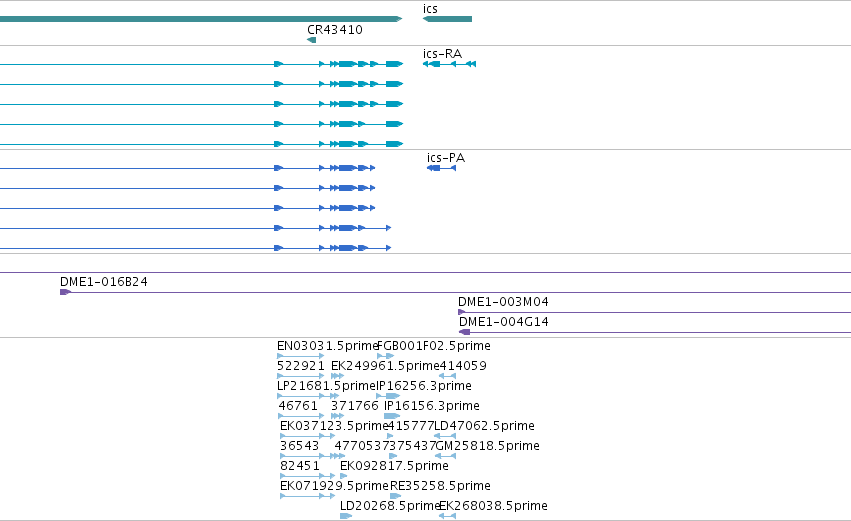Image resolution: width=851 pixels, height=521 pixels.
Task: Select the RE35258.5prime EST label
Action: coord(440,486)
